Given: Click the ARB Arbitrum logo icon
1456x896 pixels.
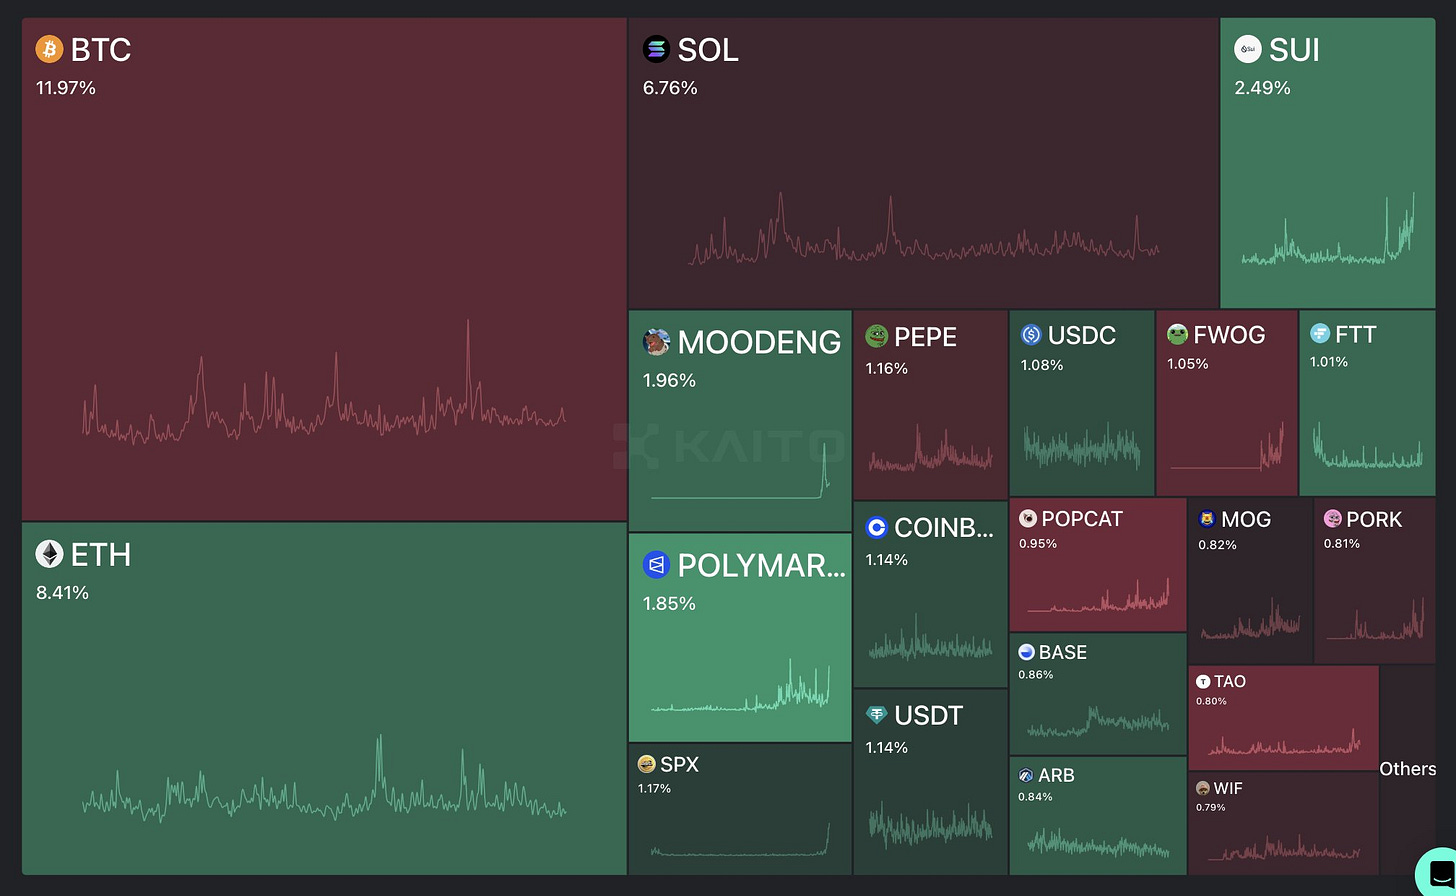Looking at the screenshot, I should [1026, 775].
